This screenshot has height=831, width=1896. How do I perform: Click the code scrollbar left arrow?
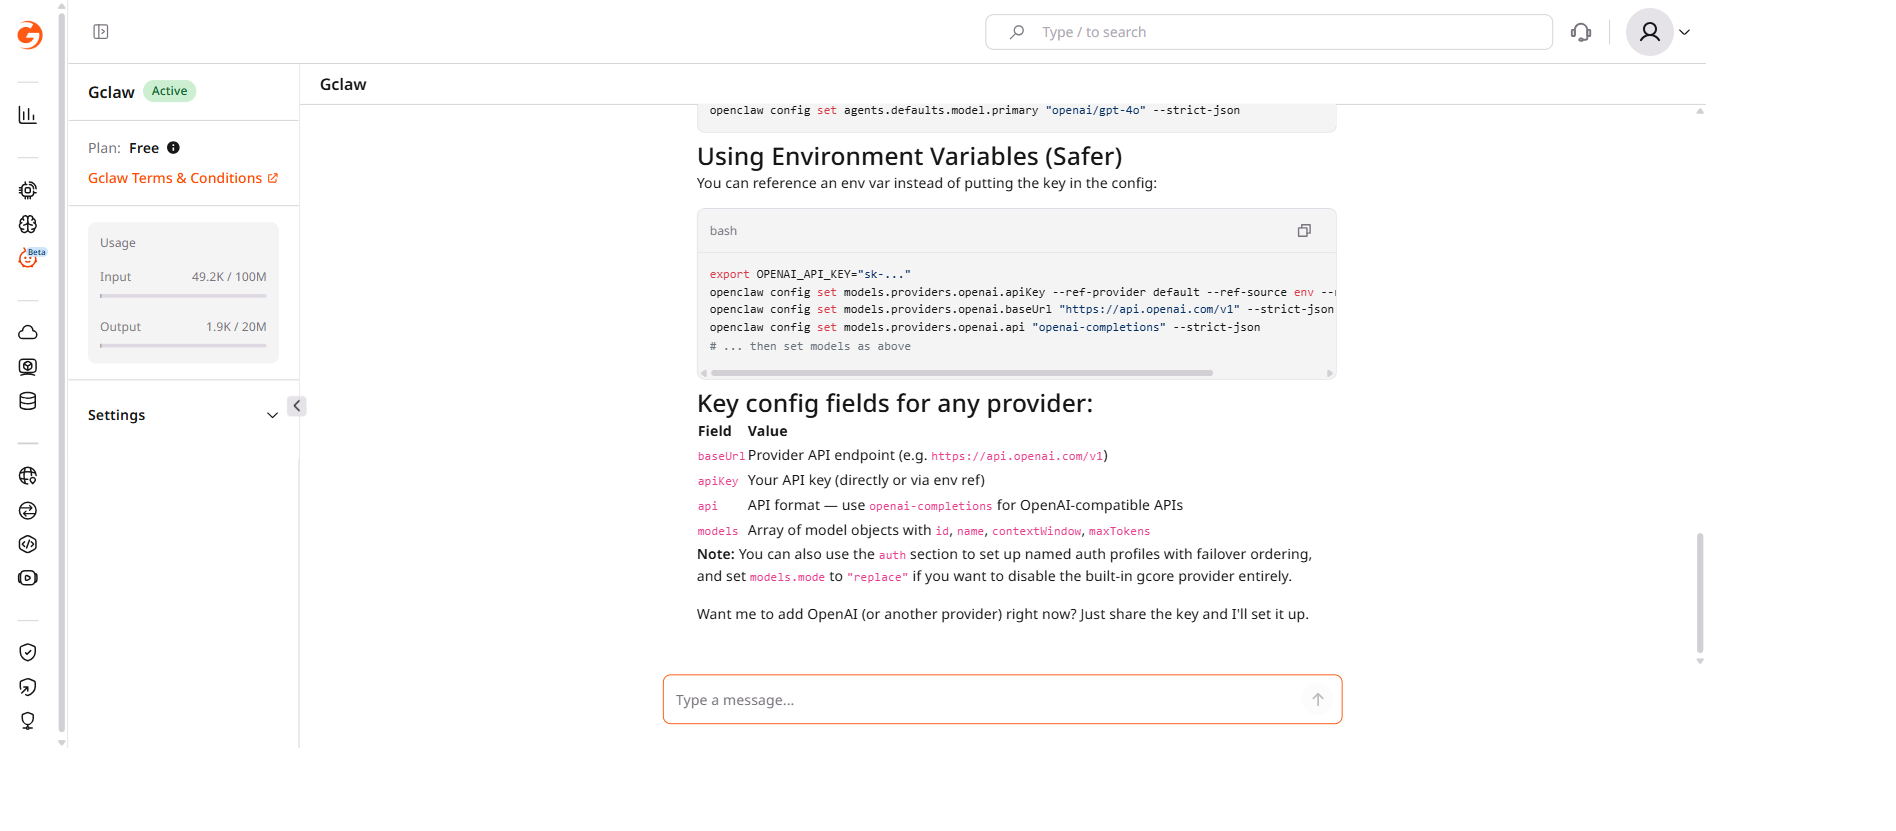coord(704,373)
